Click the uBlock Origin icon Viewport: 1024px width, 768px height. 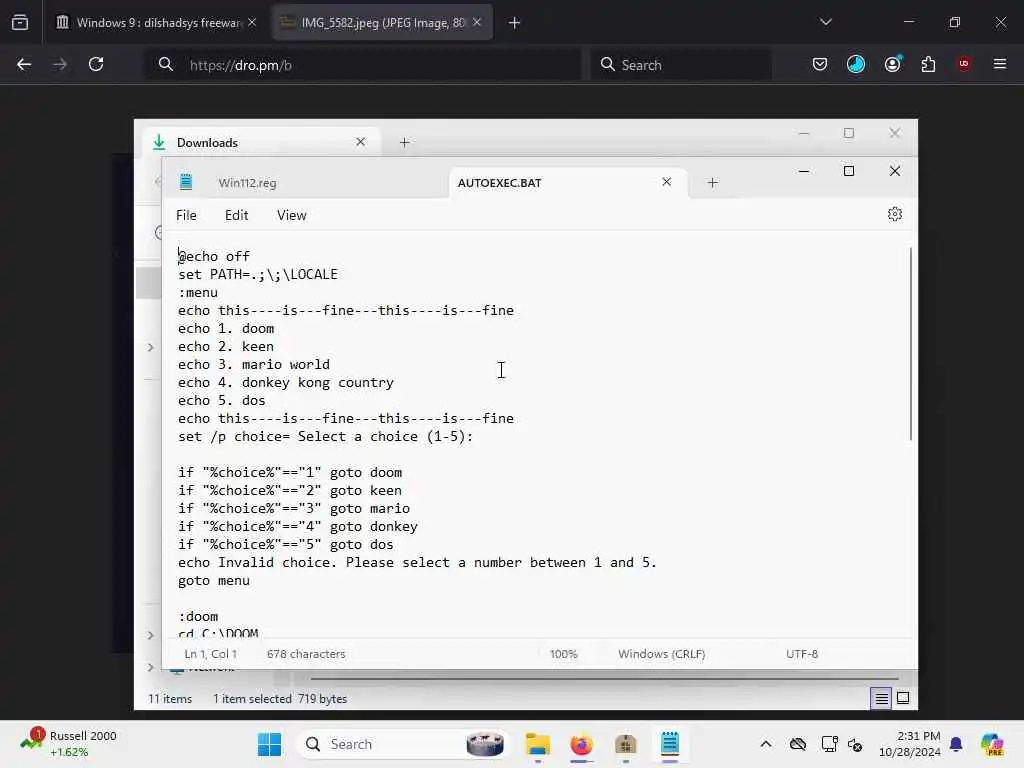964,64
